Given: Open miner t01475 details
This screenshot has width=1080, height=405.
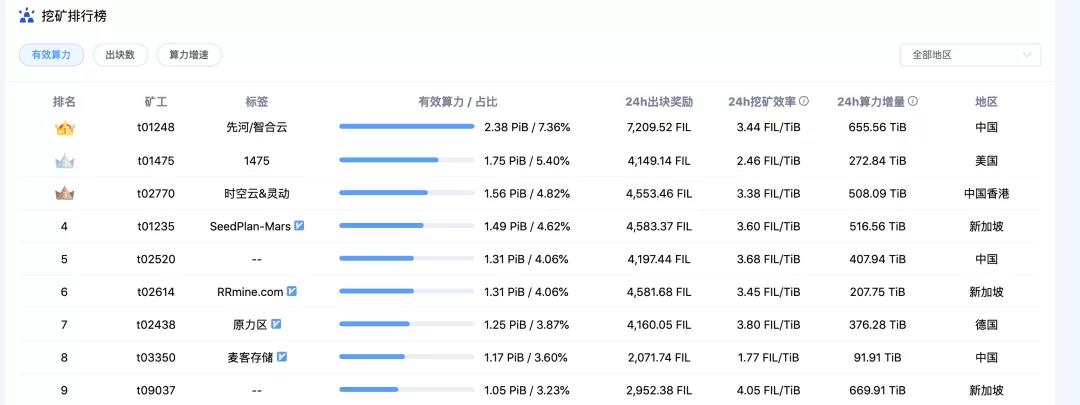Looking at the screenshot, I should point(156,160).
